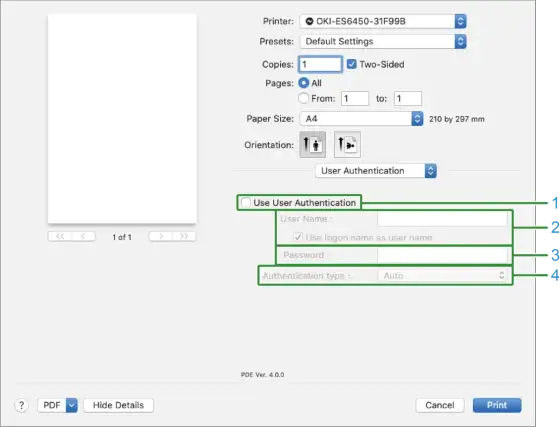The height and width of the screenshot is (427, 560).
Task: Open the User Authentication panel dropdown
Action: [376, 171]
